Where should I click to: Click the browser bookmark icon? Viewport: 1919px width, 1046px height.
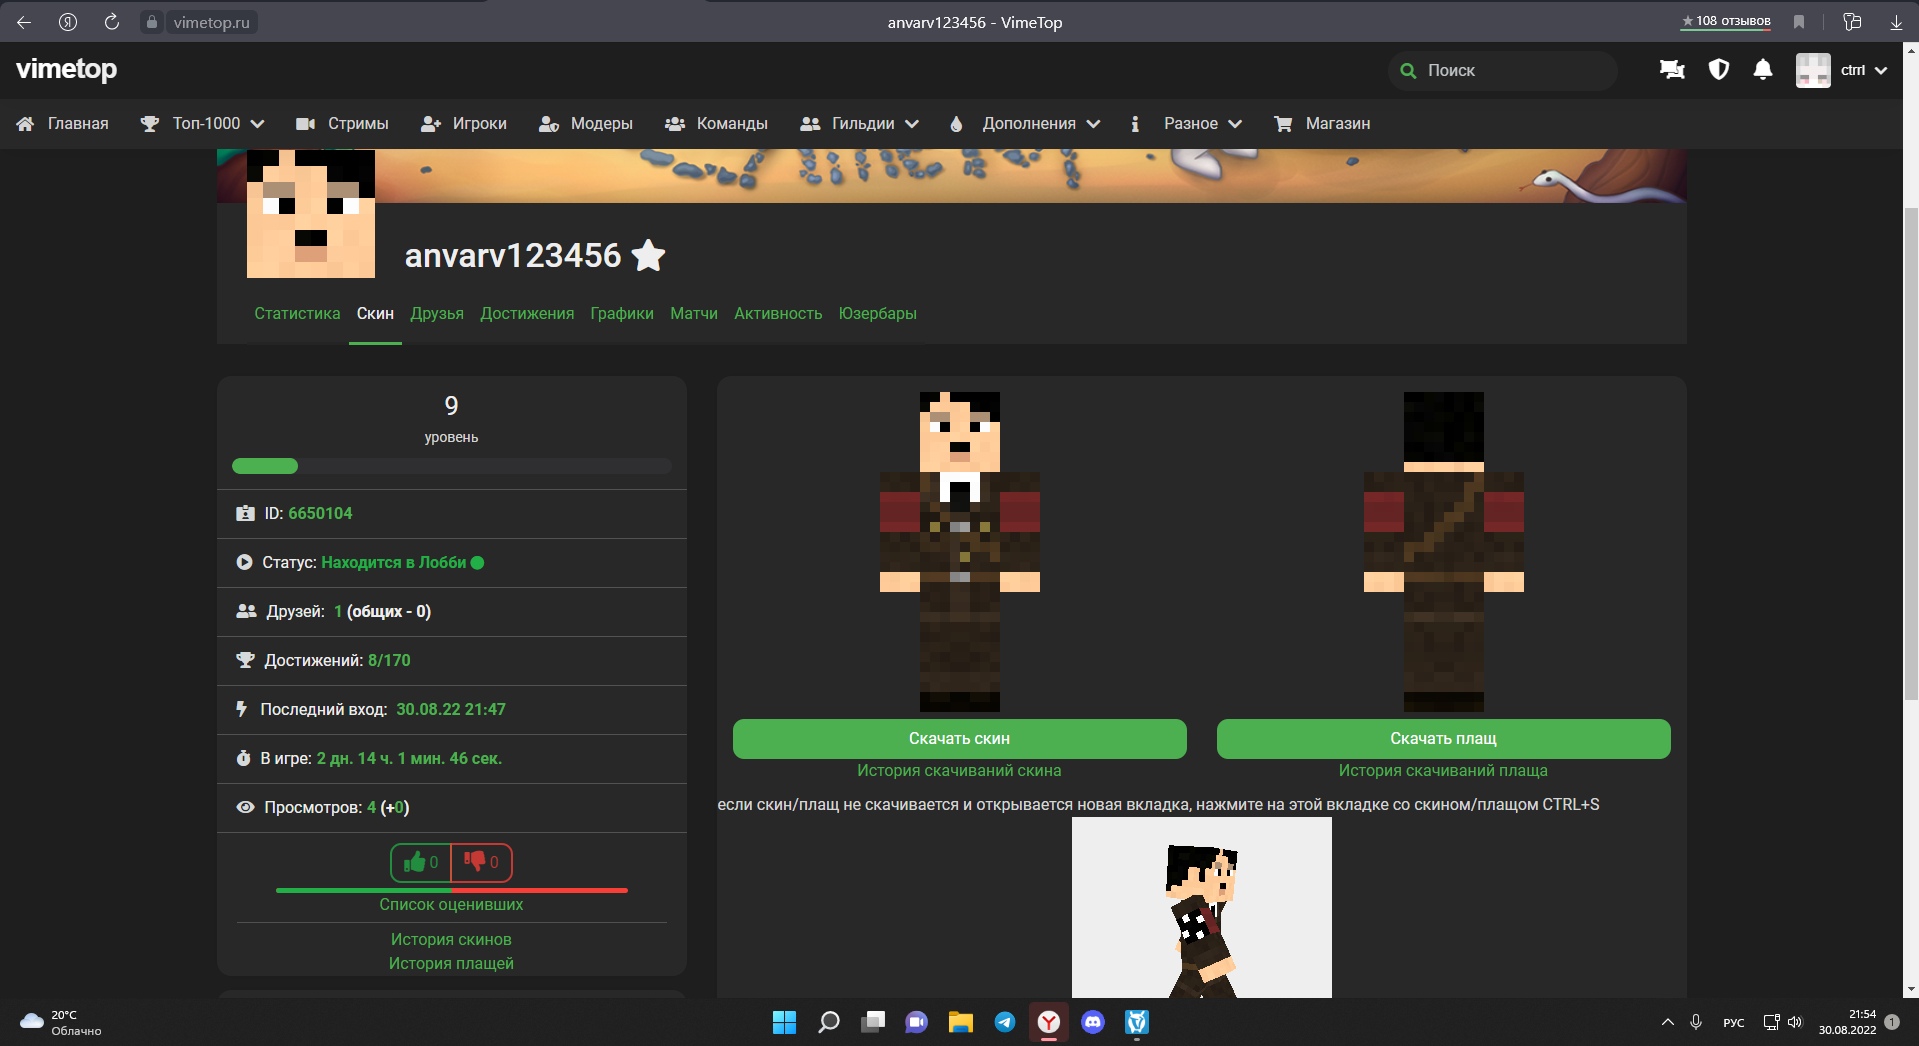click(1799, 22)
